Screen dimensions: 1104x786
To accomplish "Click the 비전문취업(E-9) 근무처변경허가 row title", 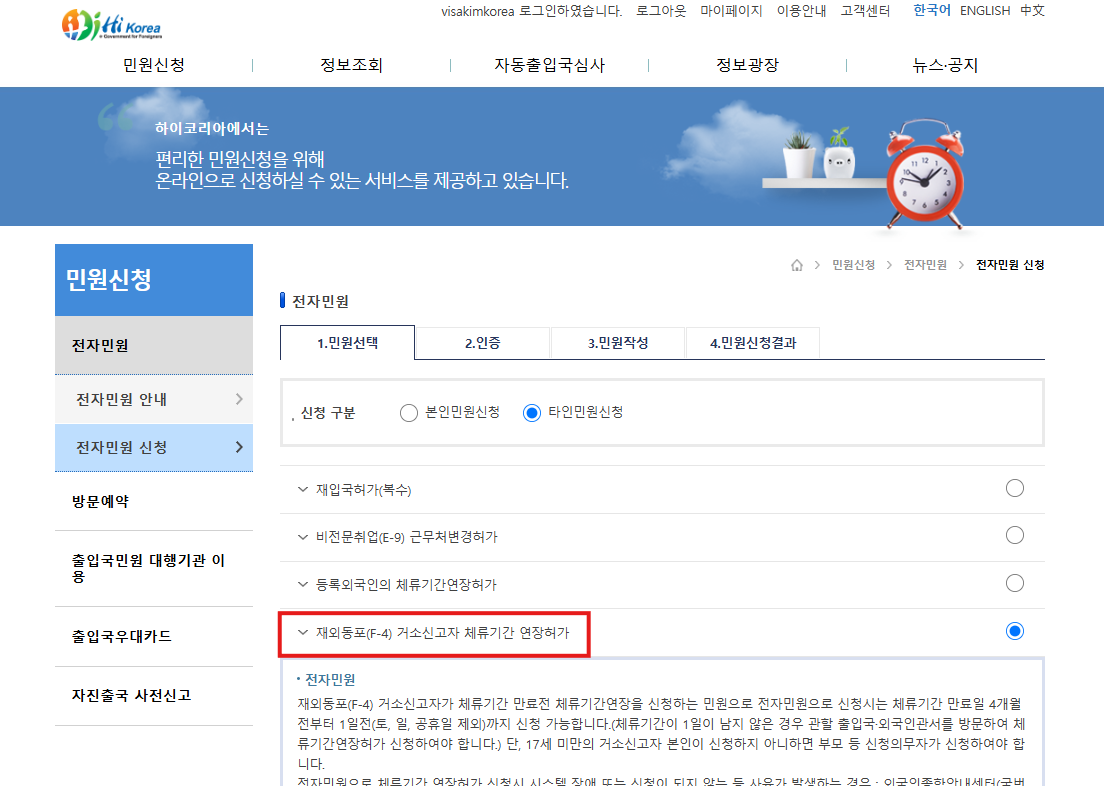I will click(x=406, y=537).
